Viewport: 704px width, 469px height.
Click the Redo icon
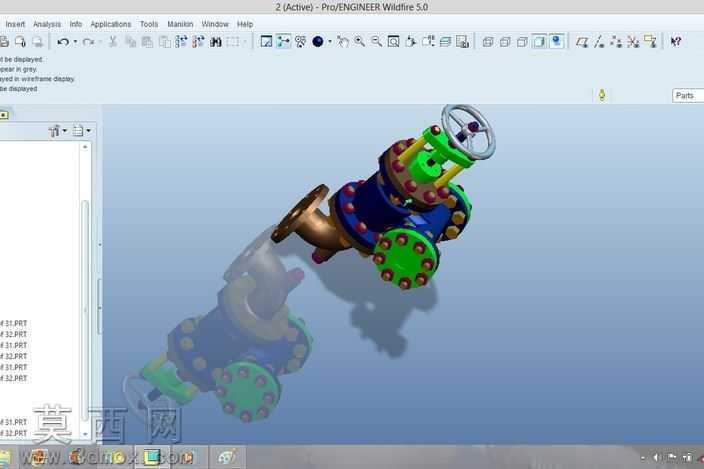click(x=88, y=42)
